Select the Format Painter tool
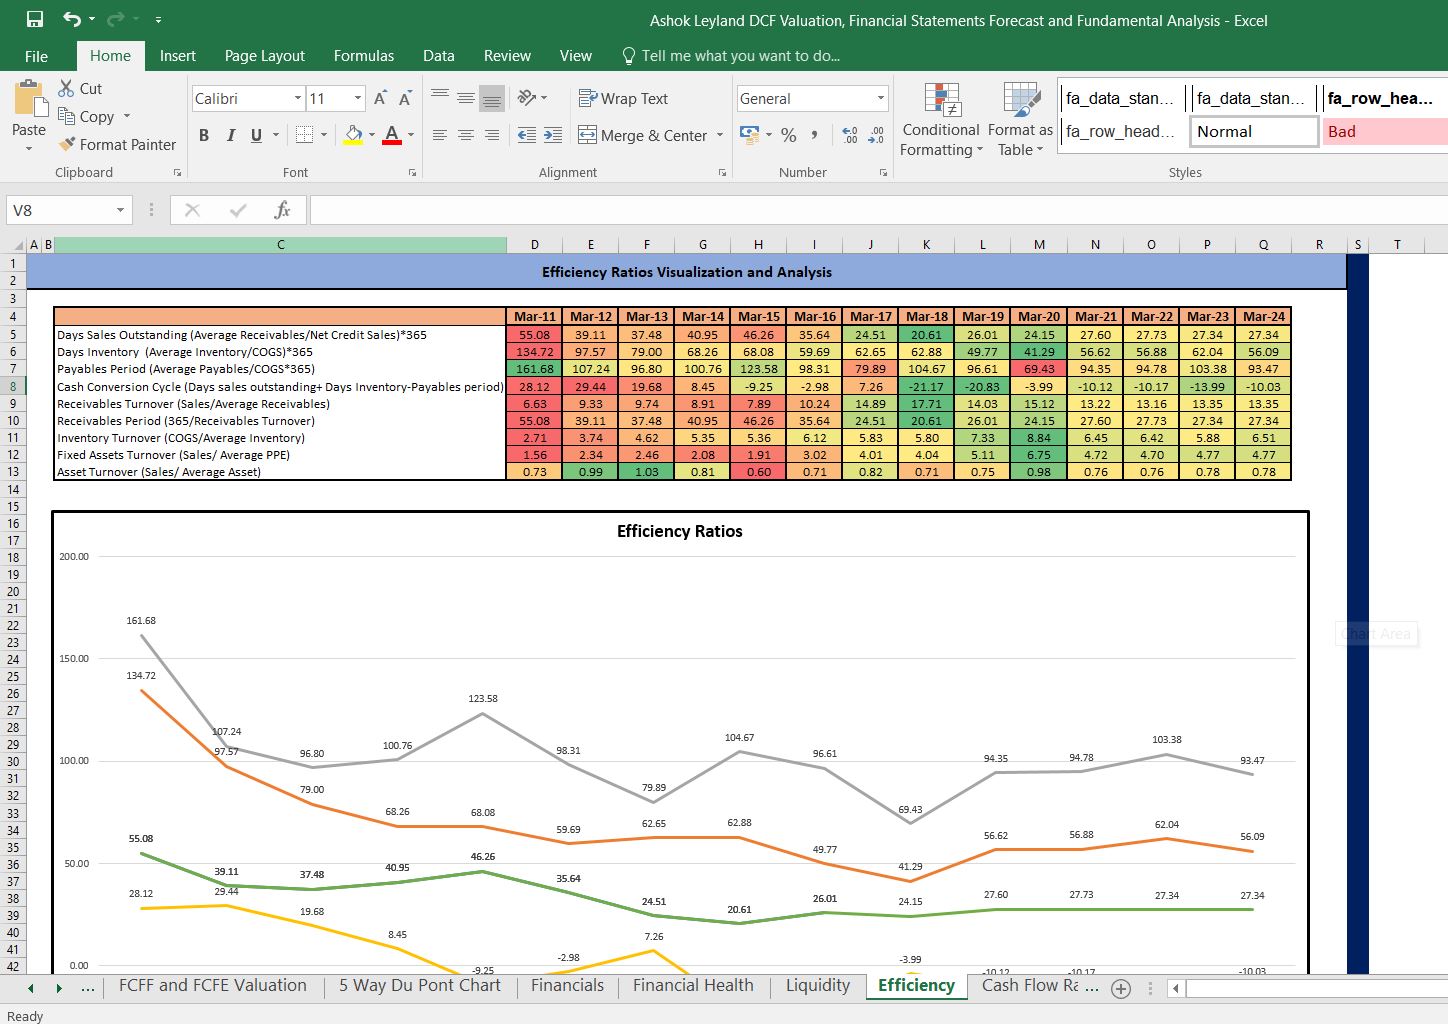 click(x=117, y=144)
